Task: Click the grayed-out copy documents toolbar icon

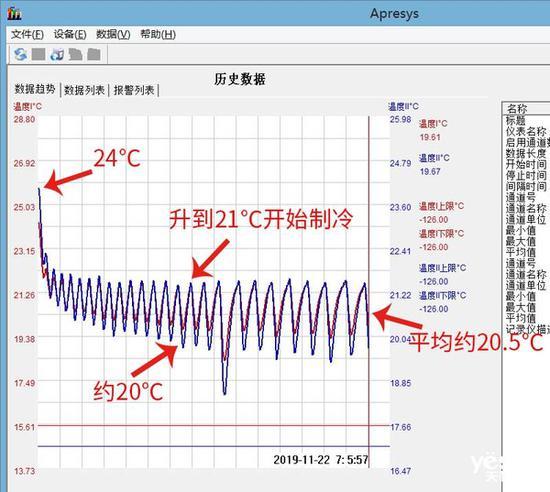Action: point(75,54)
